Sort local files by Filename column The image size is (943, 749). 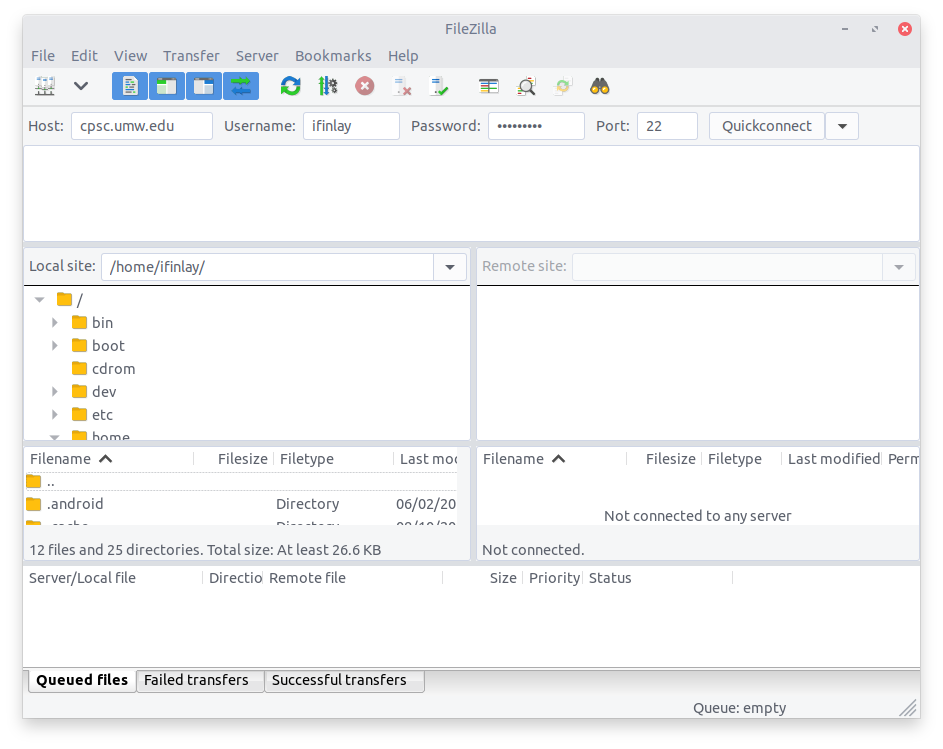pos(109,459)
